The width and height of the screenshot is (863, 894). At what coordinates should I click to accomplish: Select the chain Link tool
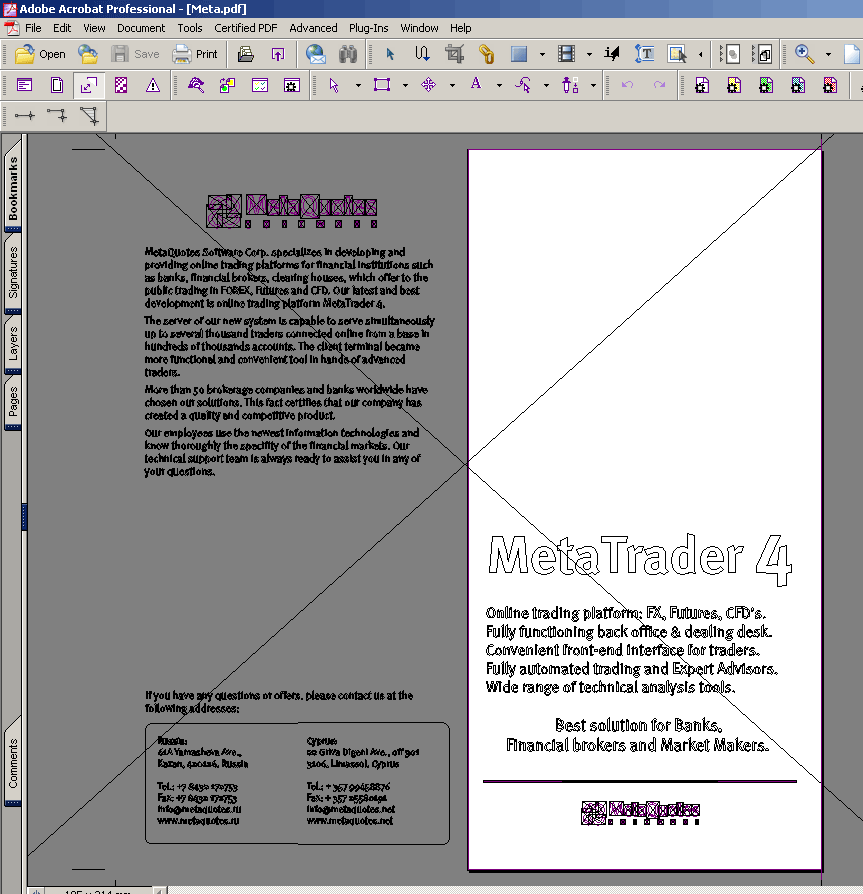tap(486, 54)
